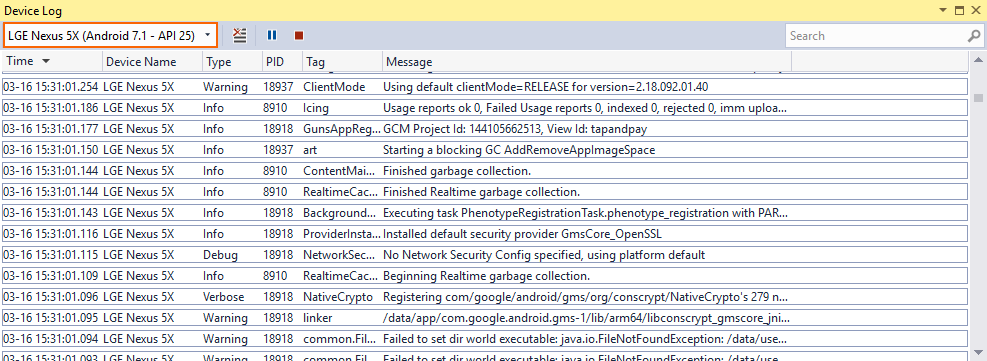Sort by the Device Name column
This screenshot has height=361, width=987.
[152, 62]
